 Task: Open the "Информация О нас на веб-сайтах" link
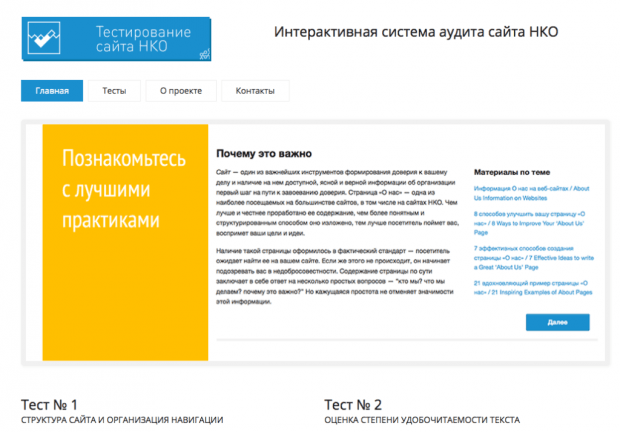pos(530,192)
